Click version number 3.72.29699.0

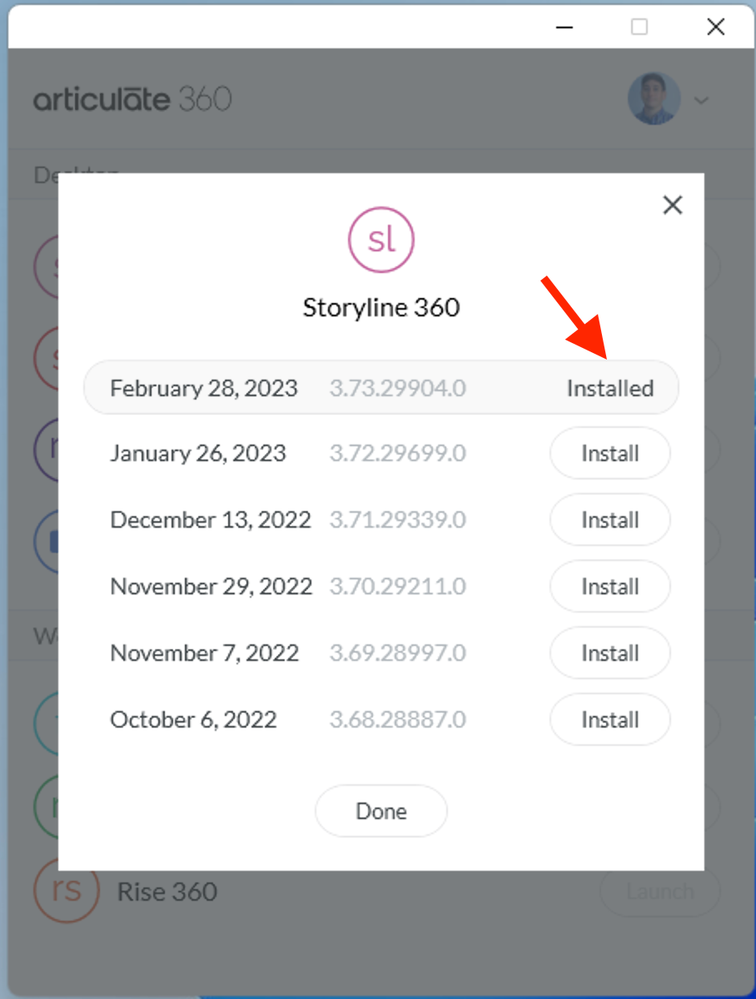click(398, 454)
